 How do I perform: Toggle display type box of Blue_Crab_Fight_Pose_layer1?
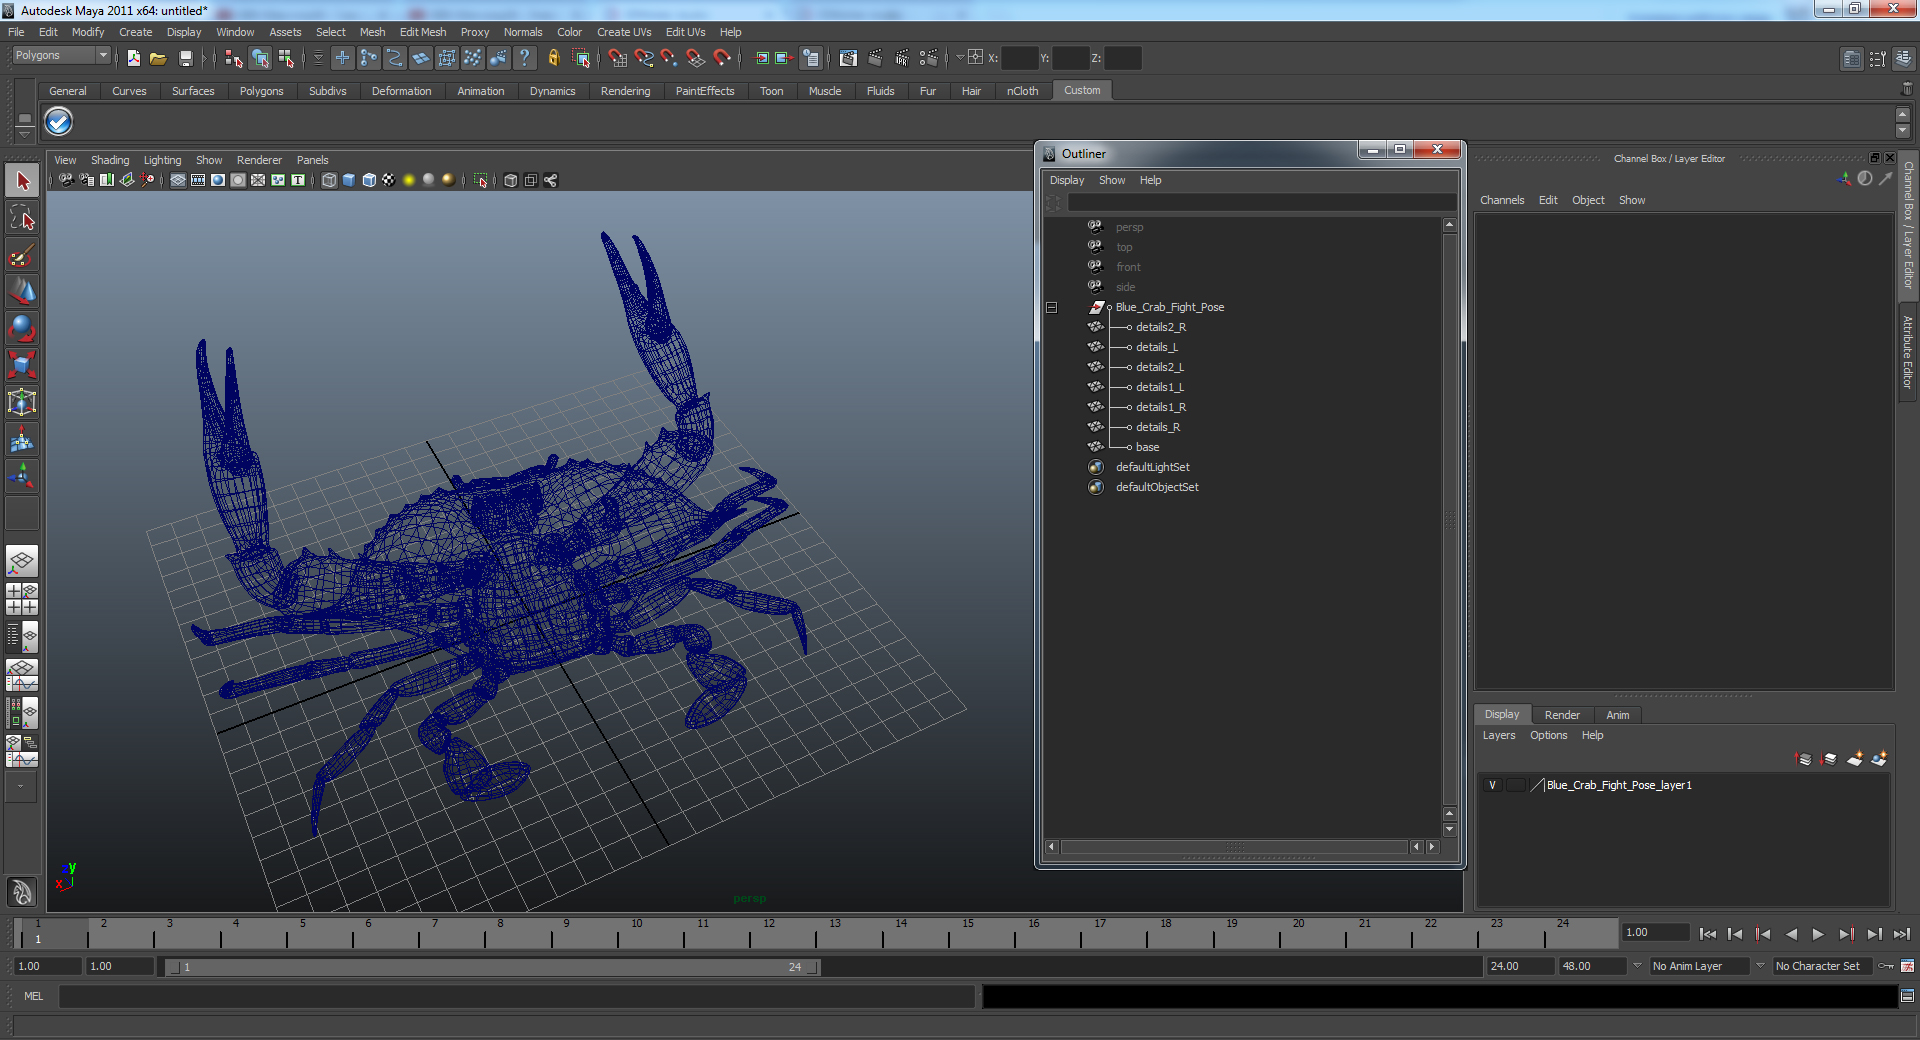pyautogui.click(x=1515, y=785)
